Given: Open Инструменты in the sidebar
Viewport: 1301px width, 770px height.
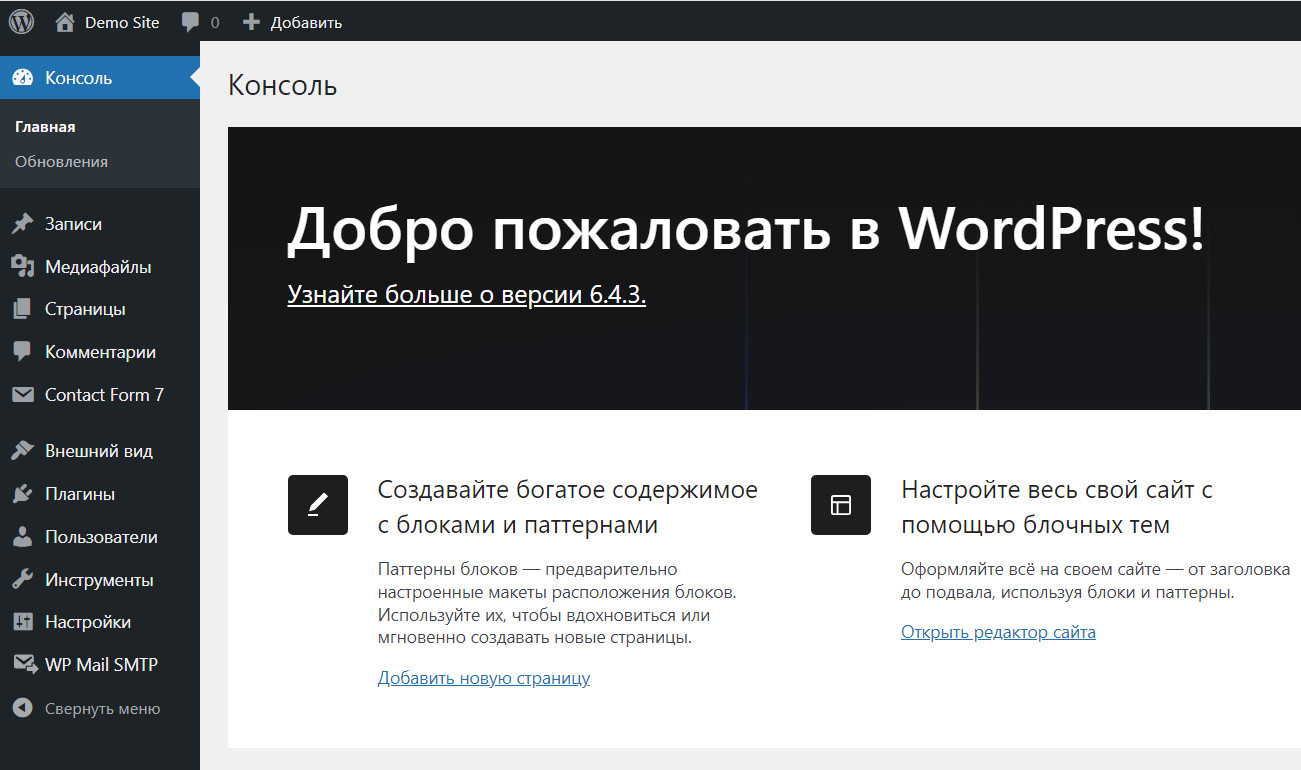Looking at the screenshot, I should pos(100,580).
